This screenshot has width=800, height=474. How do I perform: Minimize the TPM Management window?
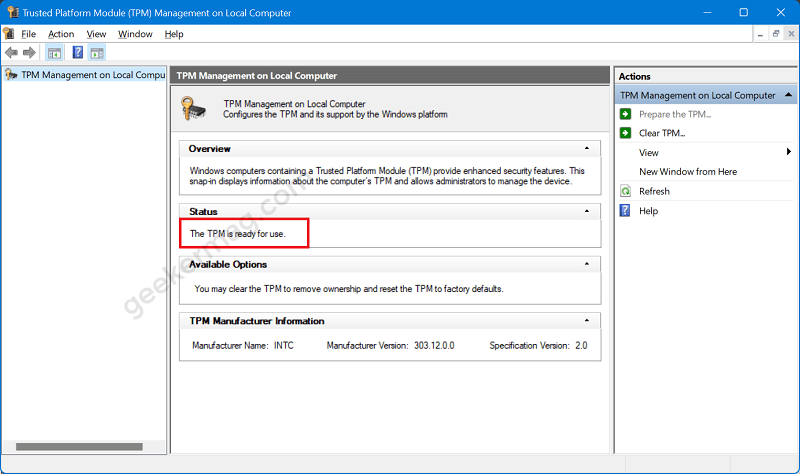coord(707,12)
